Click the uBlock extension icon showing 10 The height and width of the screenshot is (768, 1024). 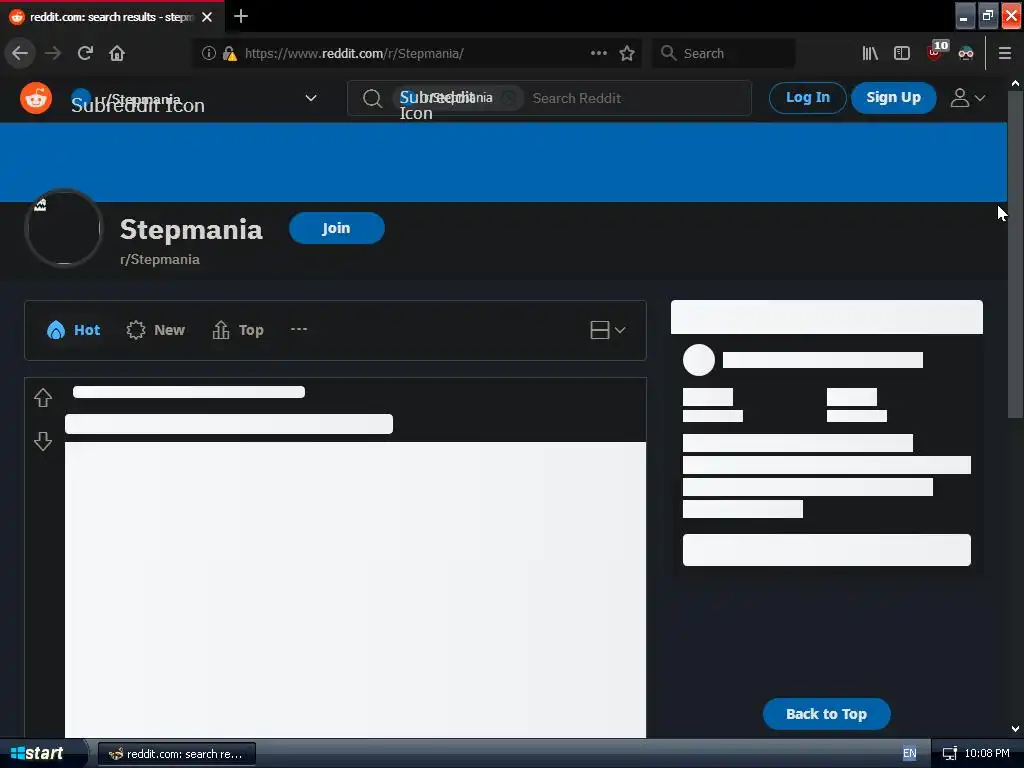click(936, 51)
